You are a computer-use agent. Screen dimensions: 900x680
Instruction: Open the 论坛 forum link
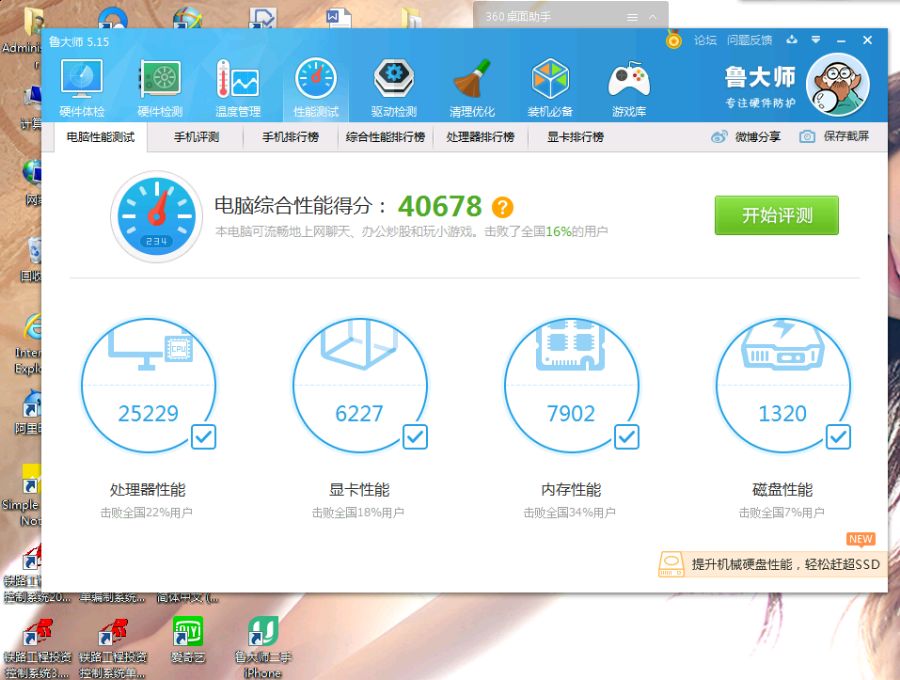pos(705,40)
